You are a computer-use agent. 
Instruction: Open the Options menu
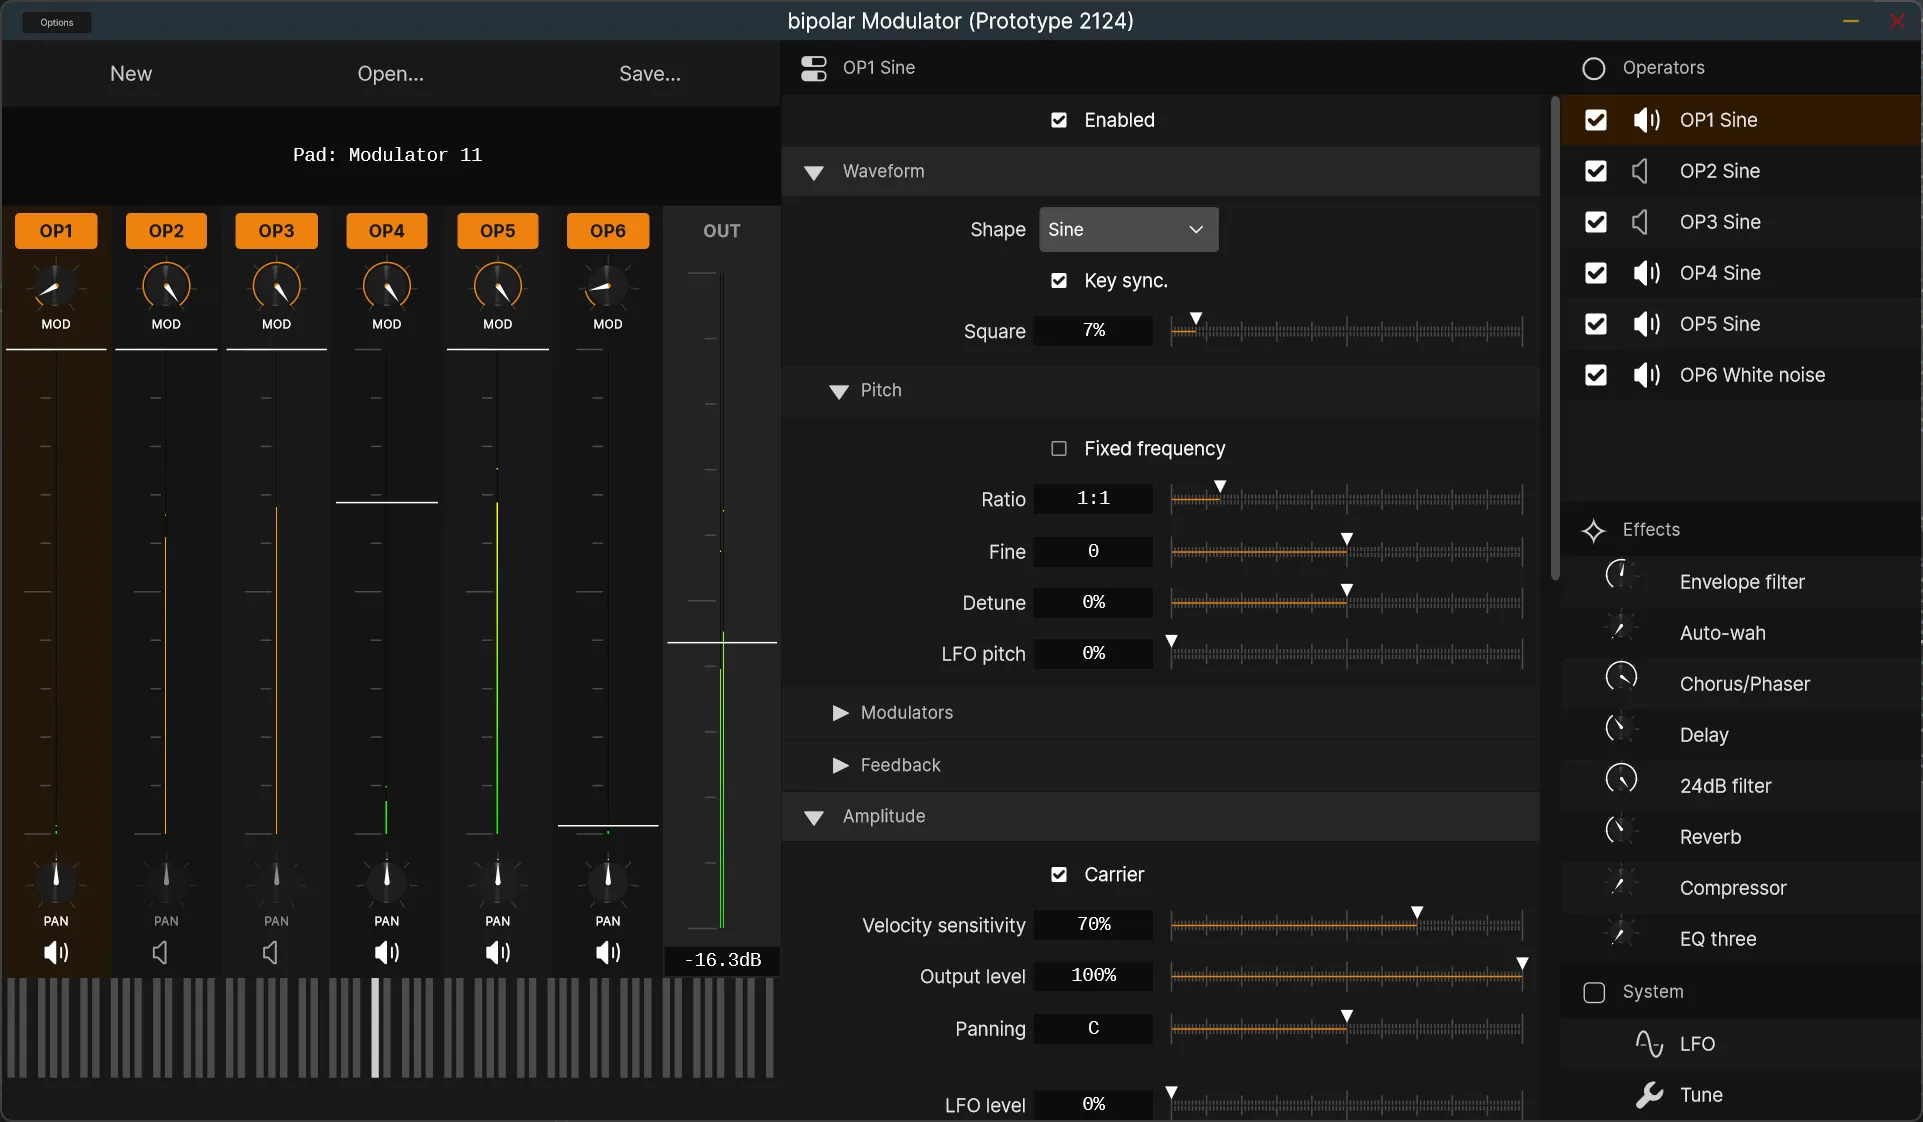click(x=57, y=22)
